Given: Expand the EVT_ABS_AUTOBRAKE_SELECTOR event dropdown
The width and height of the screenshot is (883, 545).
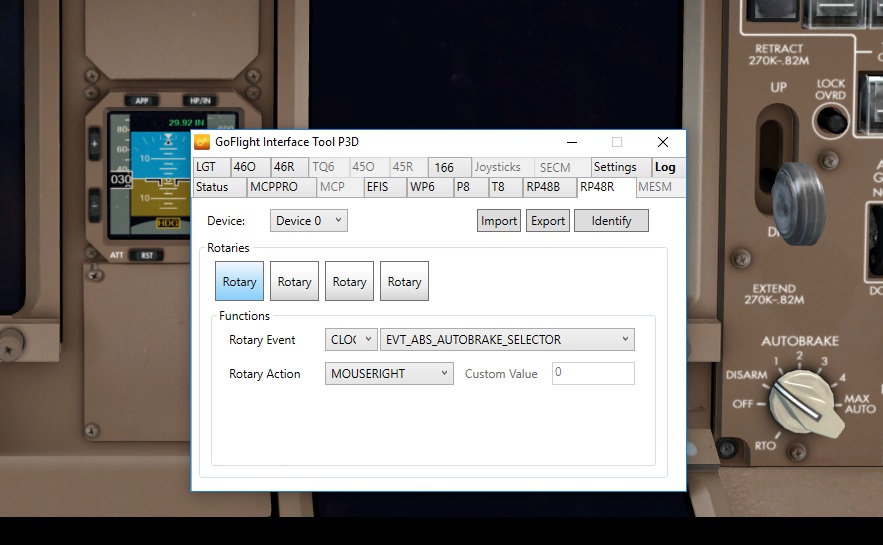Looking at the screenshot, I should coord(507,340).
